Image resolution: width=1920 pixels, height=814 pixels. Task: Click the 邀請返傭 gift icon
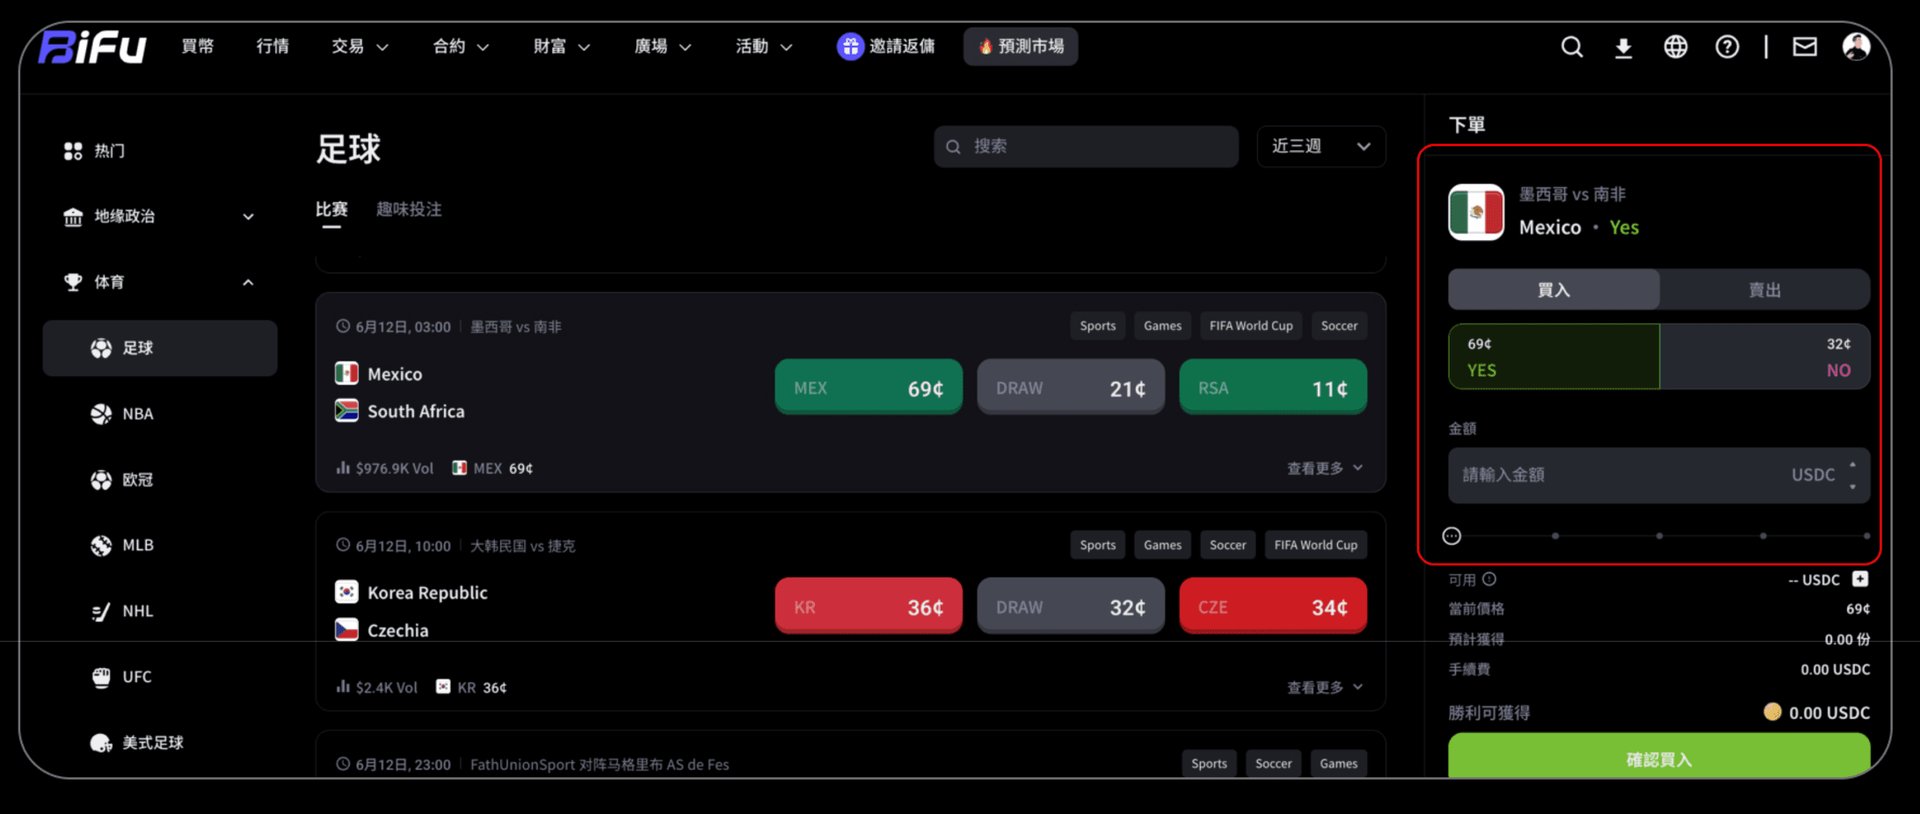tap(850, 46)
